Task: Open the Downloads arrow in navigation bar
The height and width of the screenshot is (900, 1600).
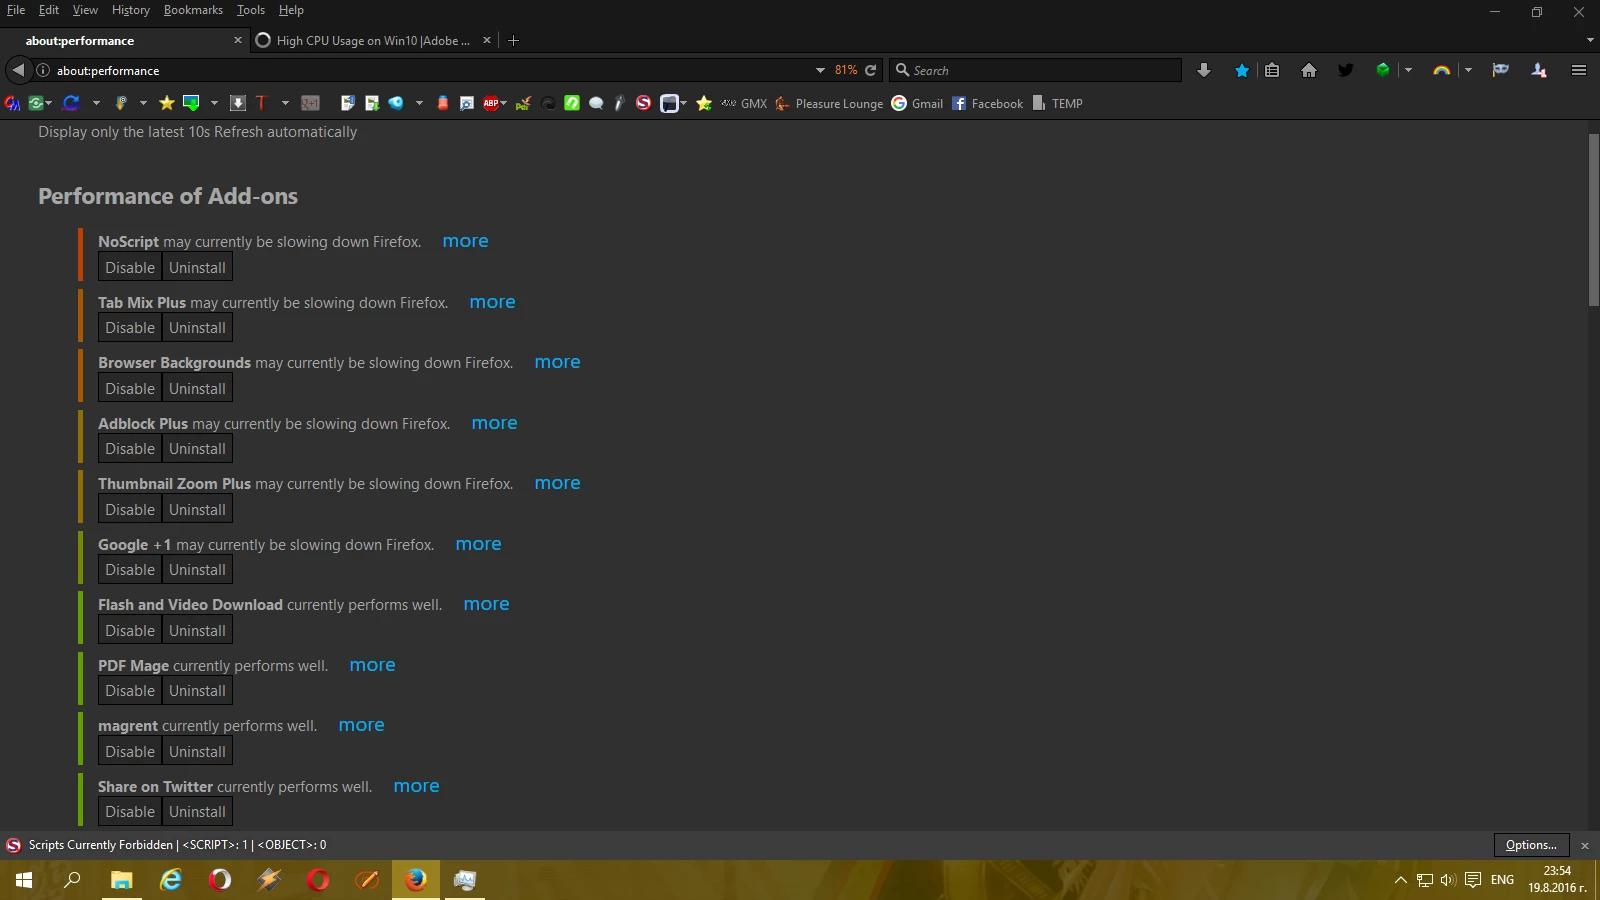Action: (1204, 70)
